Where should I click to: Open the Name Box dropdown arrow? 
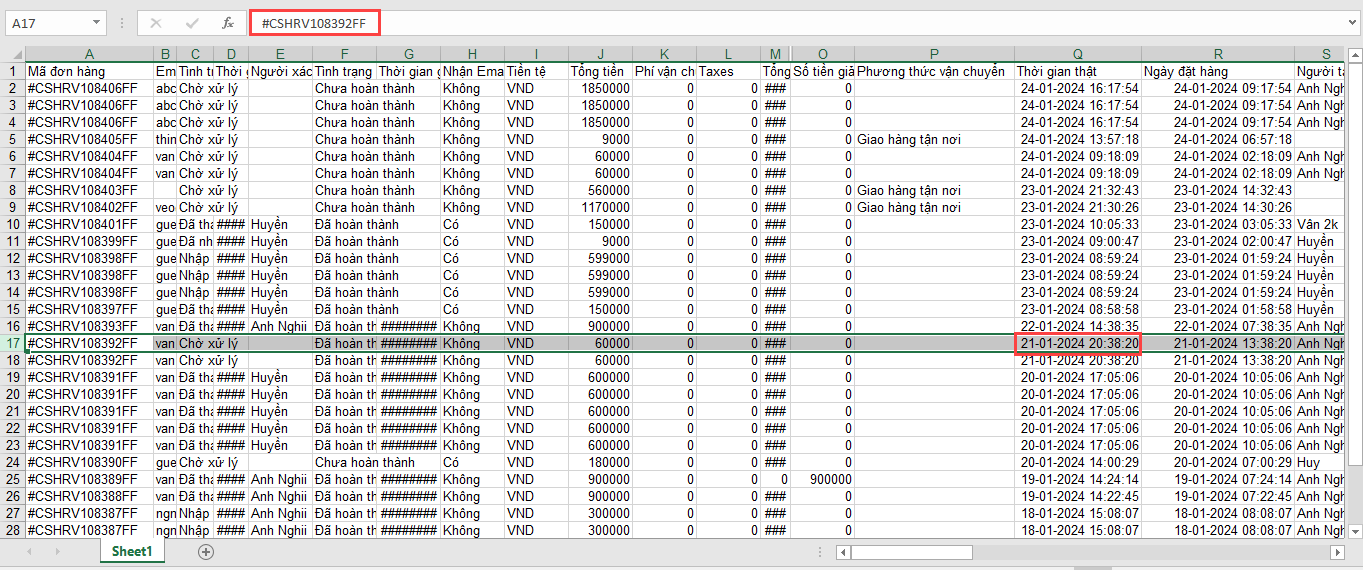click(x=96, y=23)
